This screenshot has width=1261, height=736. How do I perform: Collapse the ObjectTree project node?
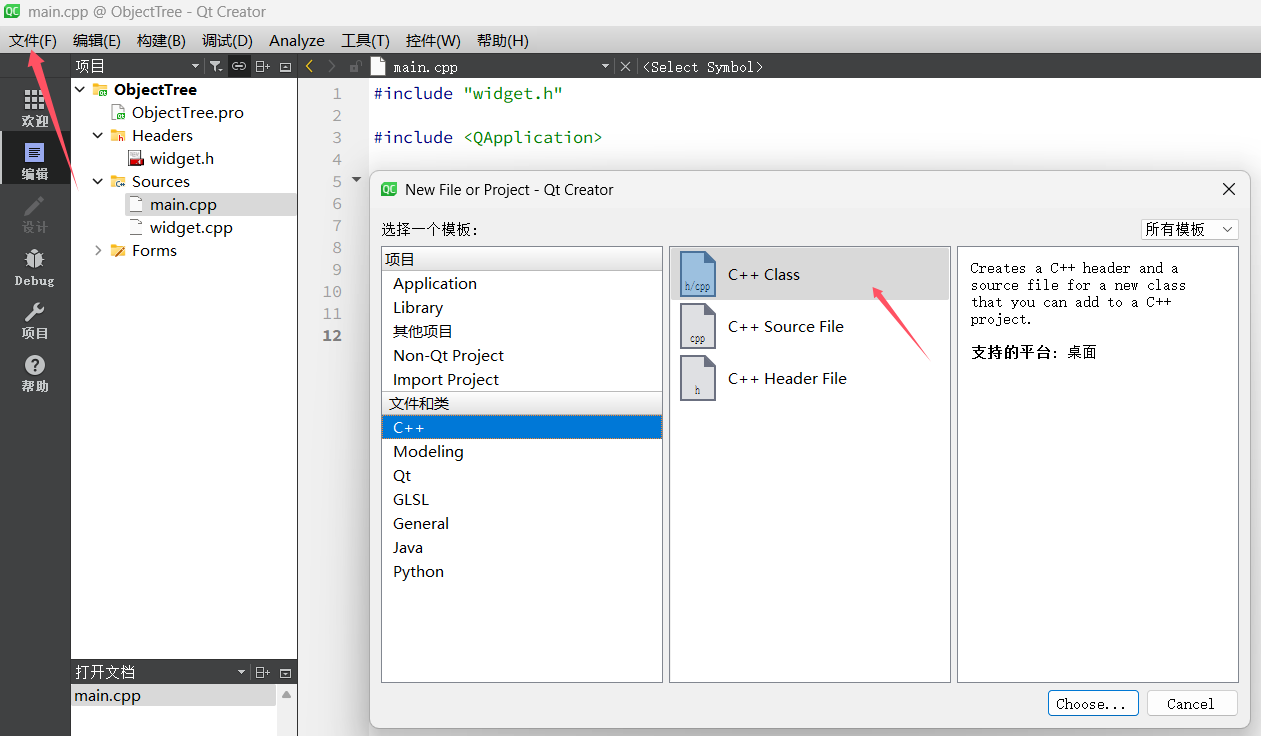(80, 89)
